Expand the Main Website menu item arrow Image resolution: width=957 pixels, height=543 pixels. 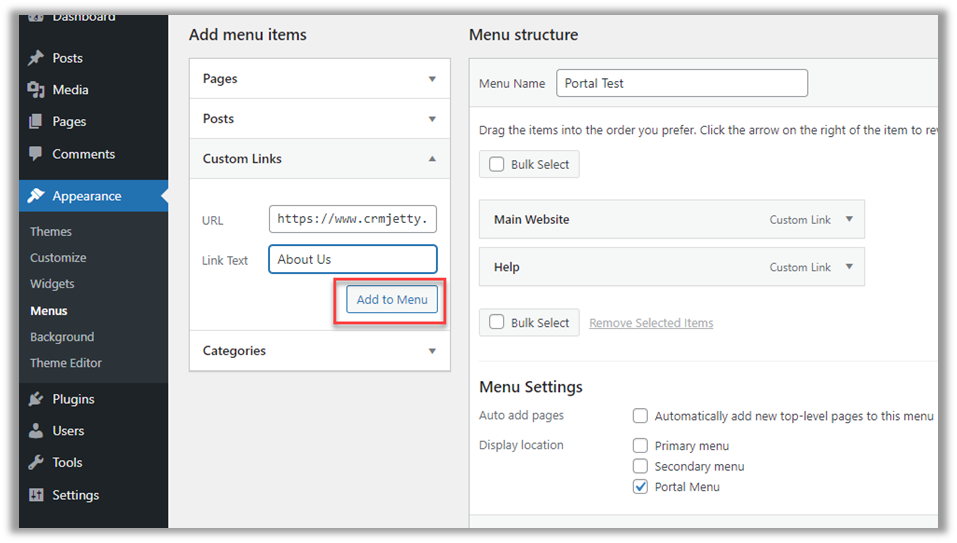pyautogui.click(x=849, y=220)
